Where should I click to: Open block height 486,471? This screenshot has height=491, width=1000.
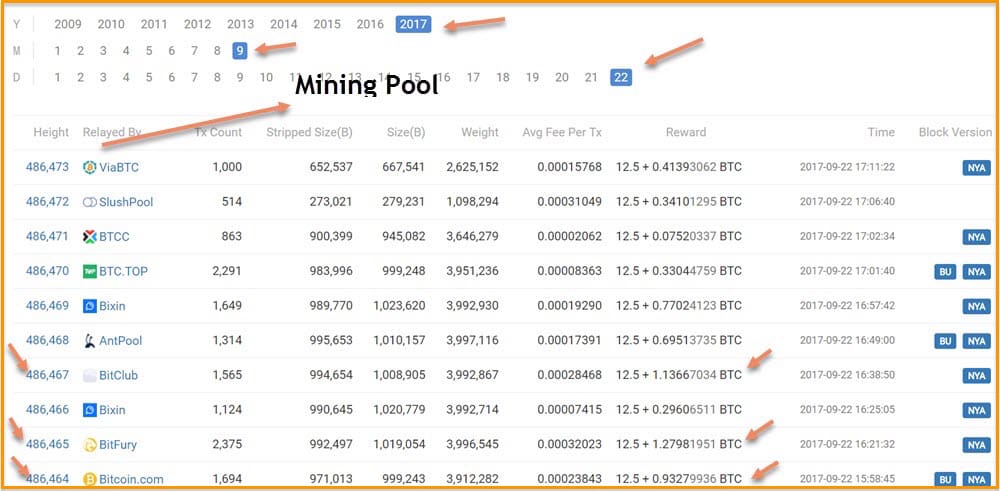(x=47, y=237)
